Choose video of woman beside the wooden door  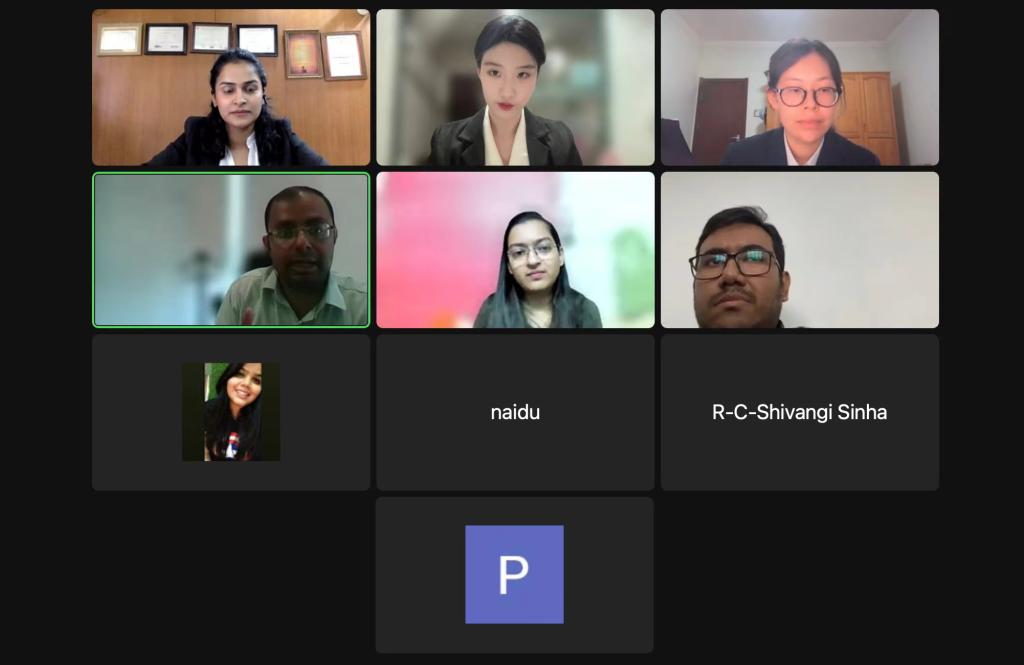tap(800, 87)
